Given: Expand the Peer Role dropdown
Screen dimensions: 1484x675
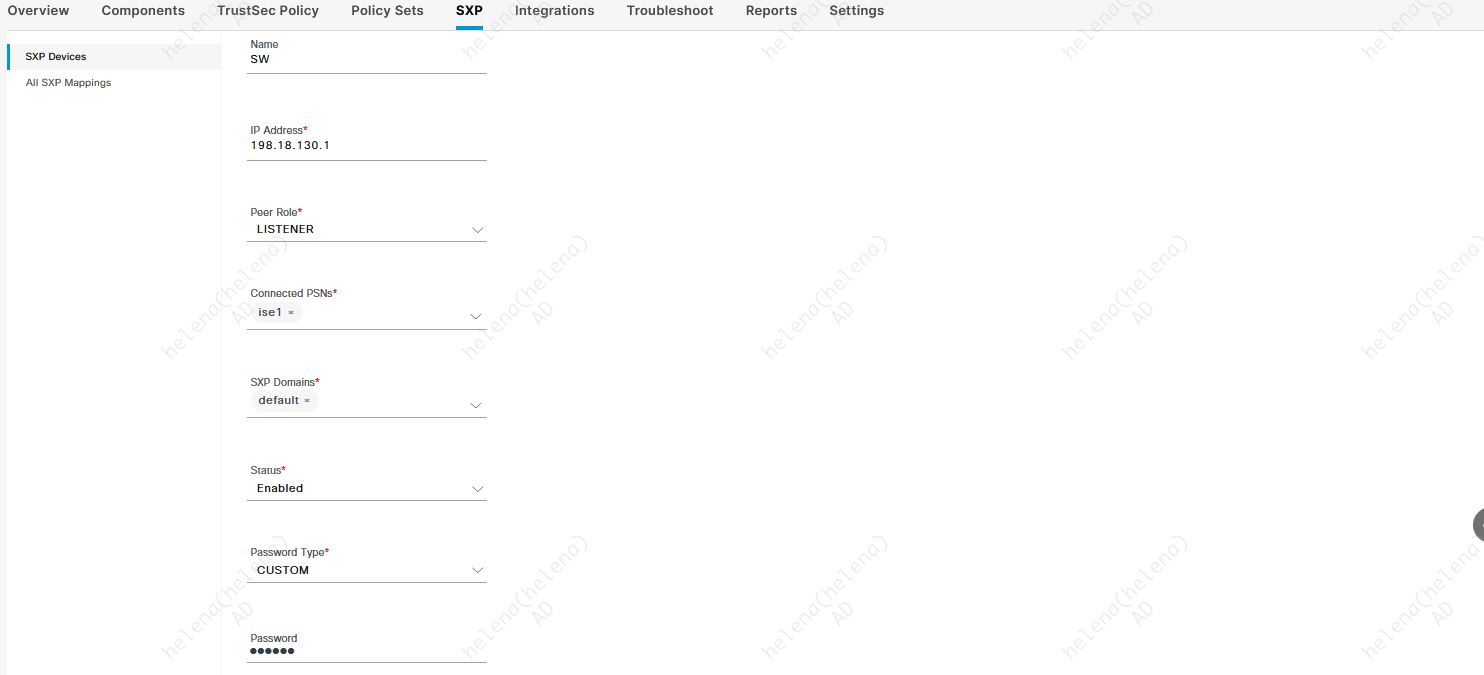Looking at the screenshot, I should [477, 230].
